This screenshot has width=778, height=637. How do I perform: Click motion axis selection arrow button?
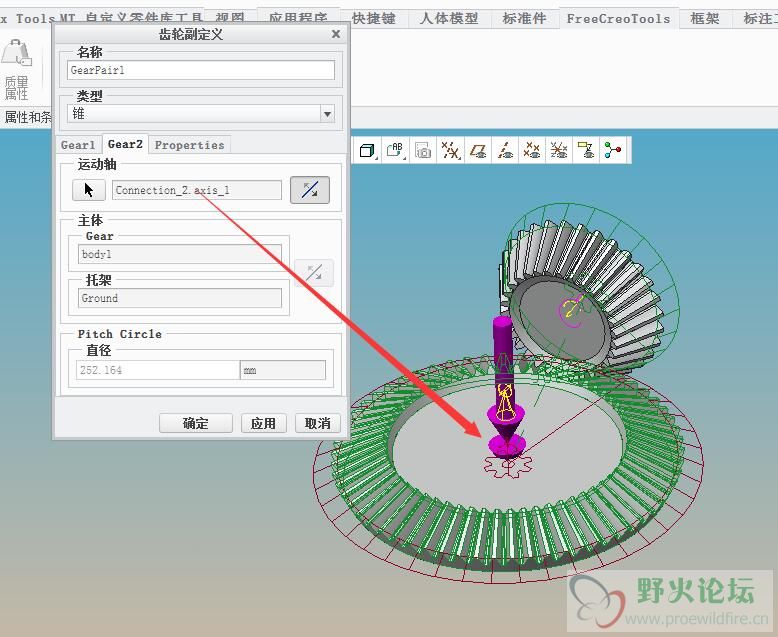click(89, 190)
